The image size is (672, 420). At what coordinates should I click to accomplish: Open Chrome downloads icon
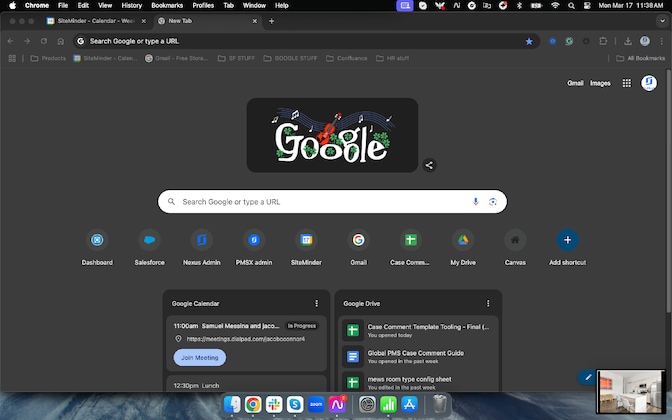tap(628, 41)
